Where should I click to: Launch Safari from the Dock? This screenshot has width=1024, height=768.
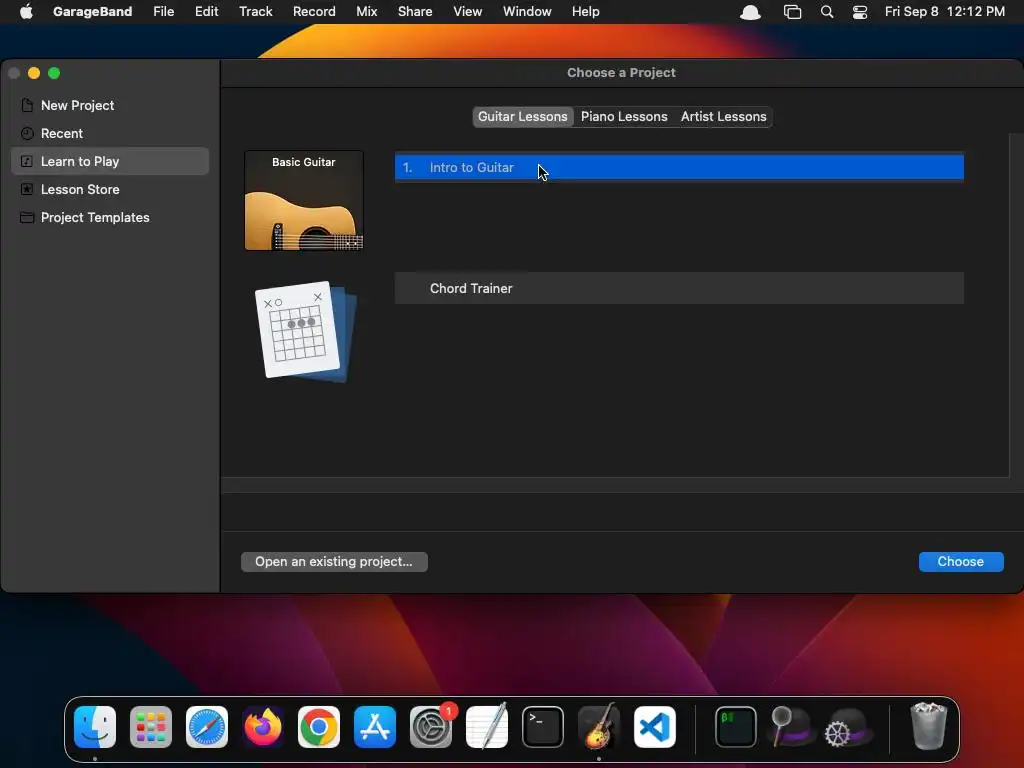(x=207, y=727)
